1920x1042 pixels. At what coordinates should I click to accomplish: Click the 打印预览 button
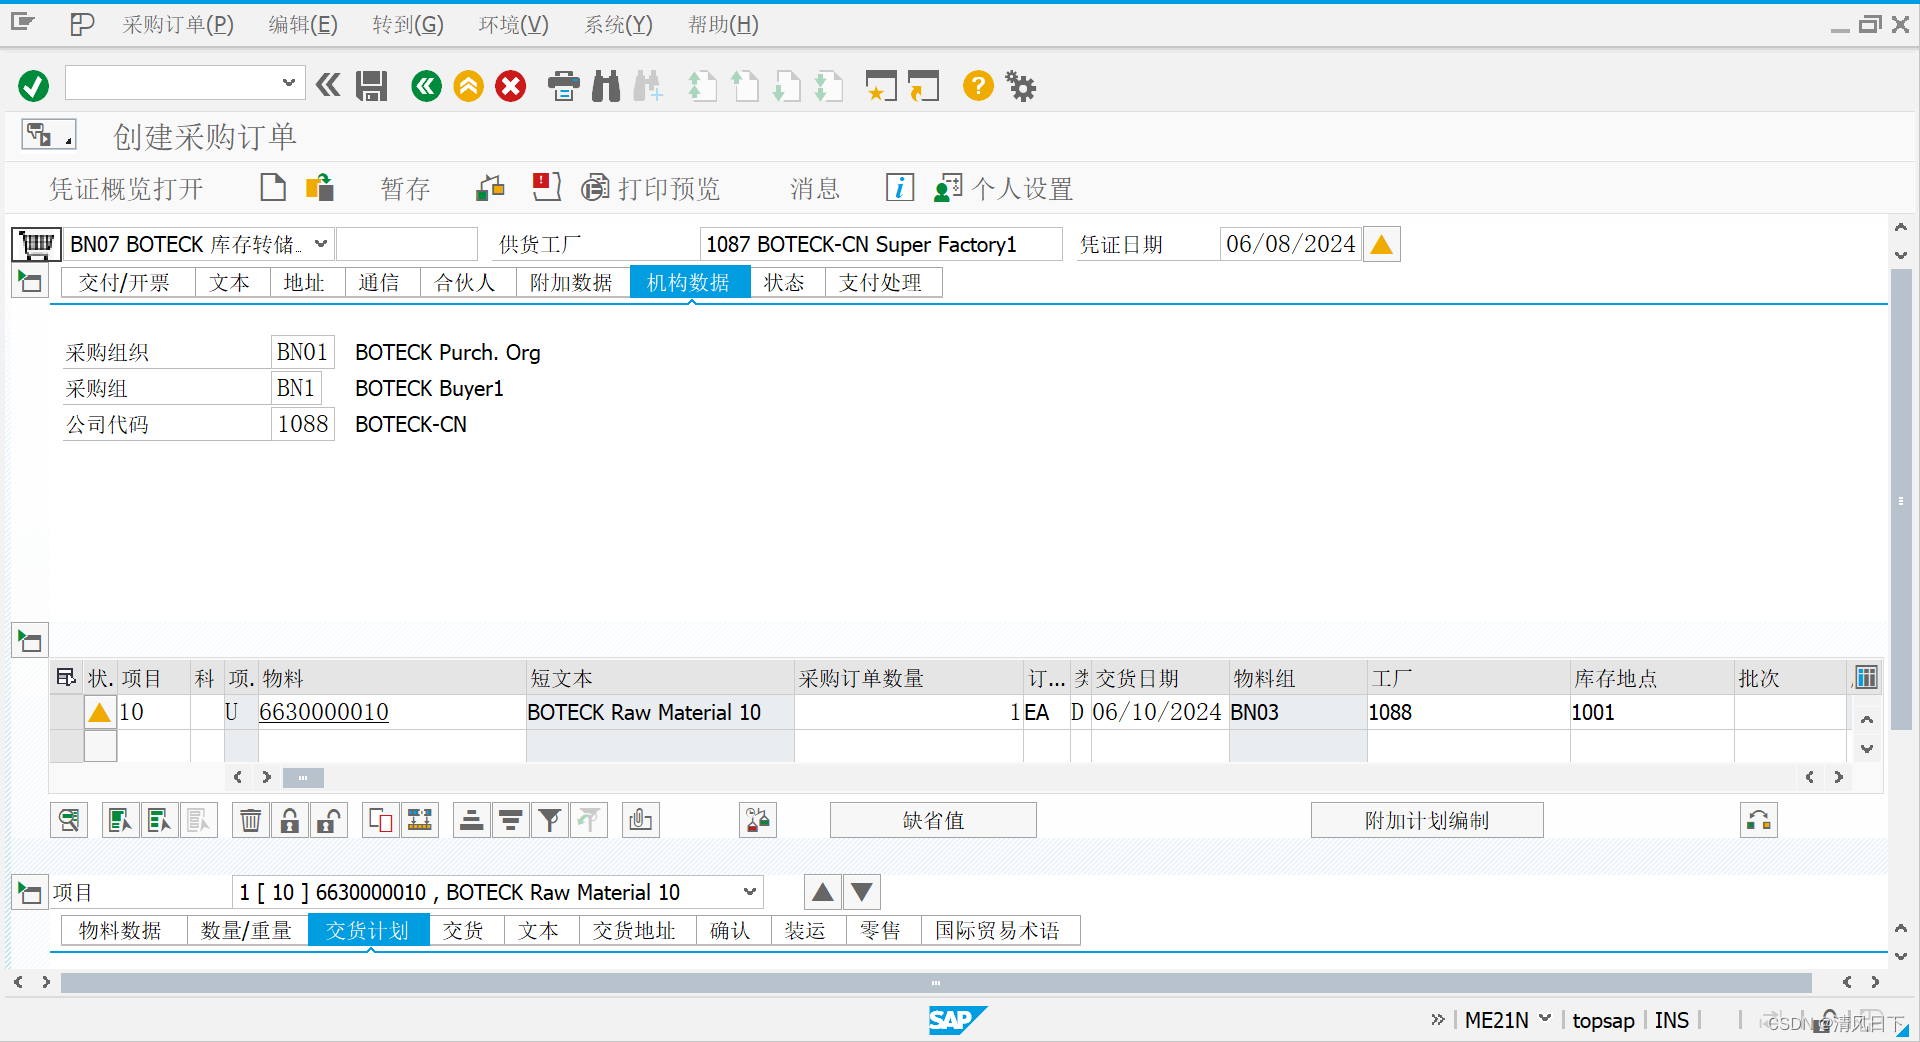coord(652,189)
